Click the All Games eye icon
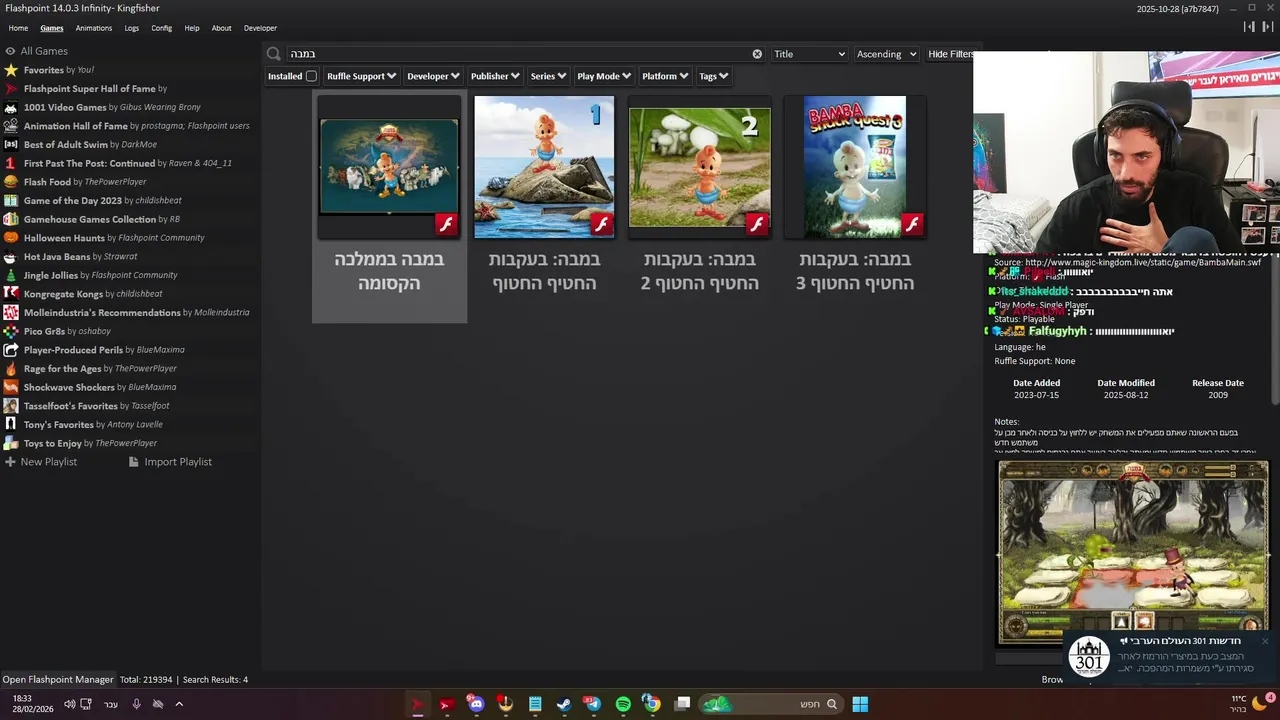Image resolution: width=1280 pixels, height=720 pixels. (x=11, y=51)
